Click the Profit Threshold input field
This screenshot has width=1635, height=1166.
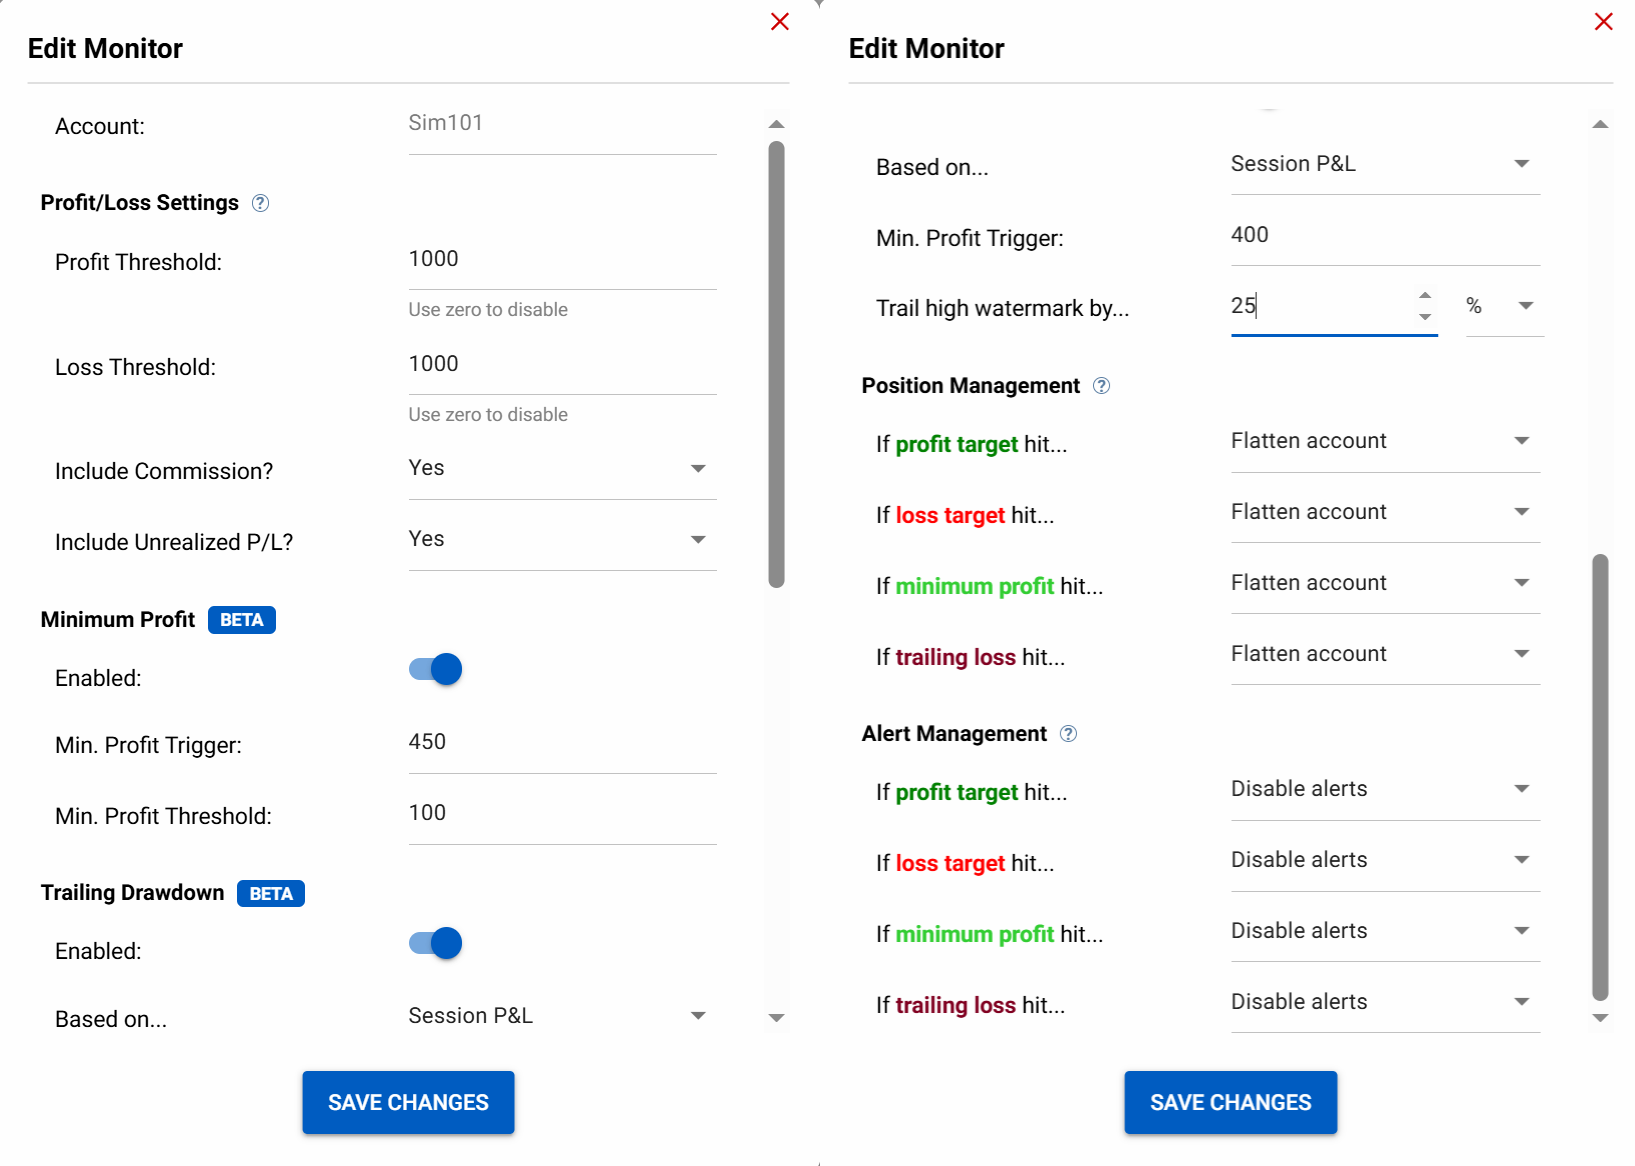(562, 259)
